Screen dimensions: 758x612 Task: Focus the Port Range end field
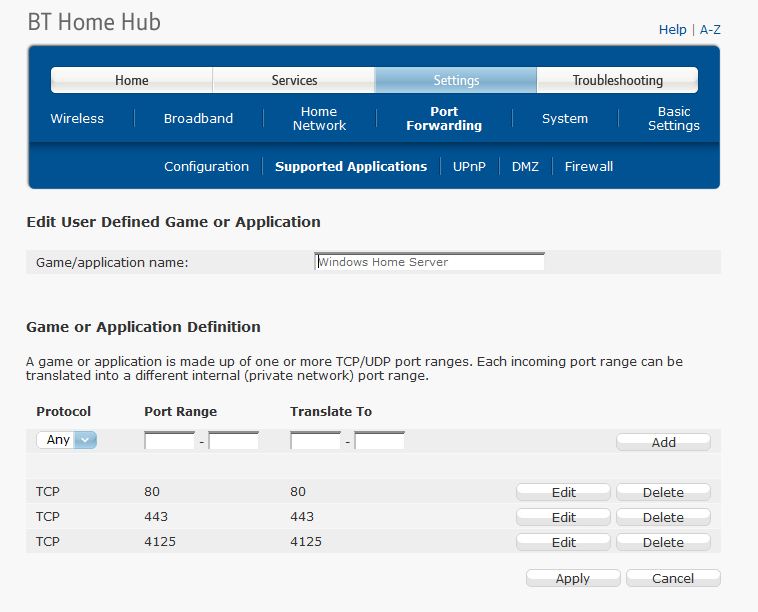click(233, 440)
